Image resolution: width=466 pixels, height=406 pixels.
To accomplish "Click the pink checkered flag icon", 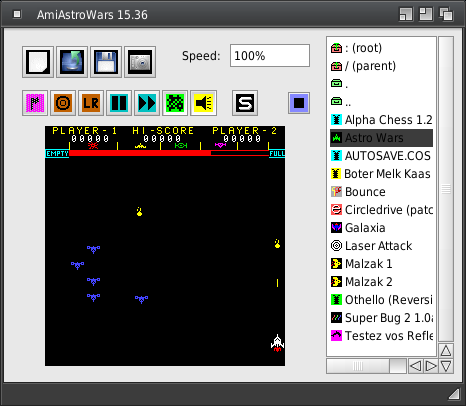I will pyautogui.click(x=35, y=103).
